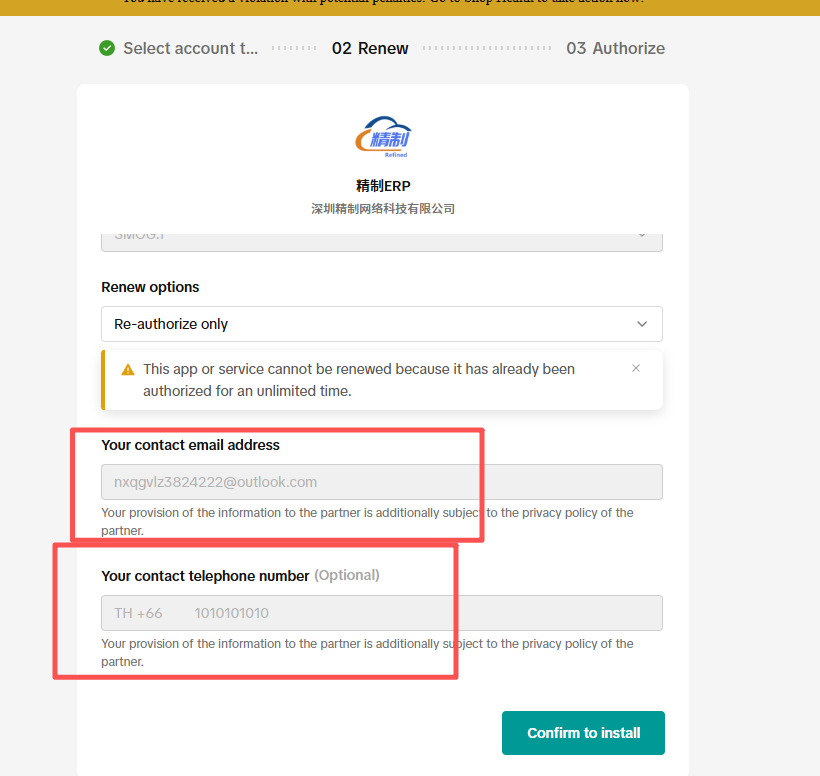
Task: Go to the Select account step
Action: pos(190,48)
